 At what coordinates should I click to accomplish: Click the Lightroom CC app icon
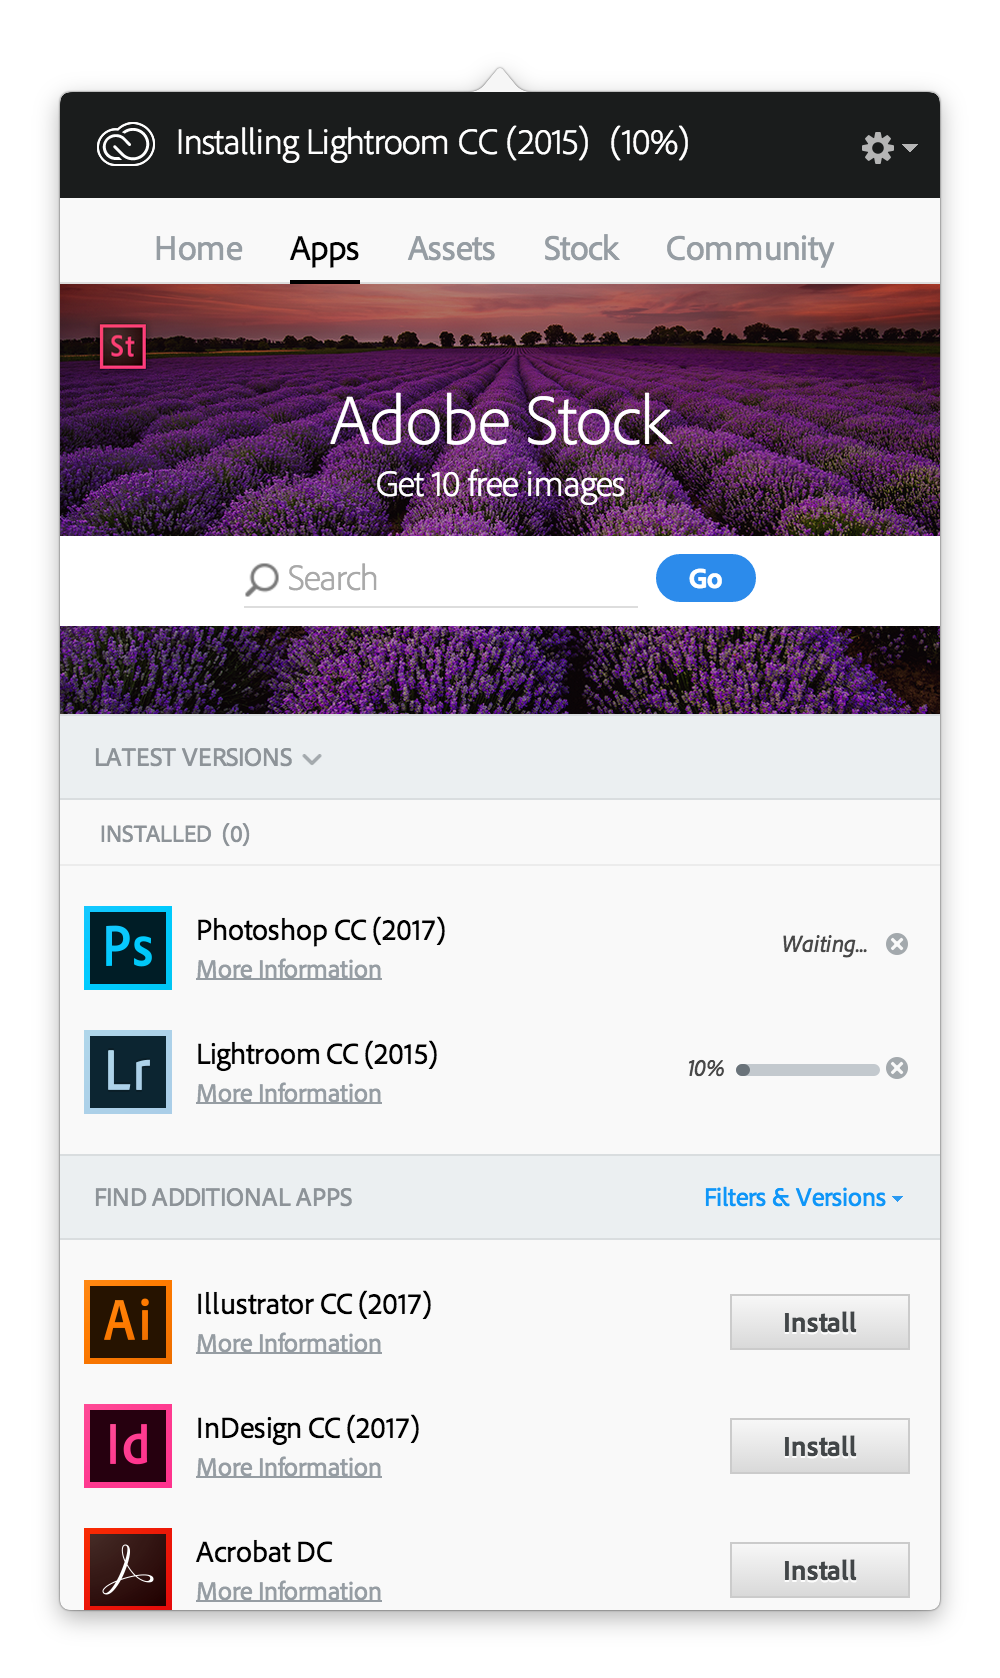tap(128, 1072)
